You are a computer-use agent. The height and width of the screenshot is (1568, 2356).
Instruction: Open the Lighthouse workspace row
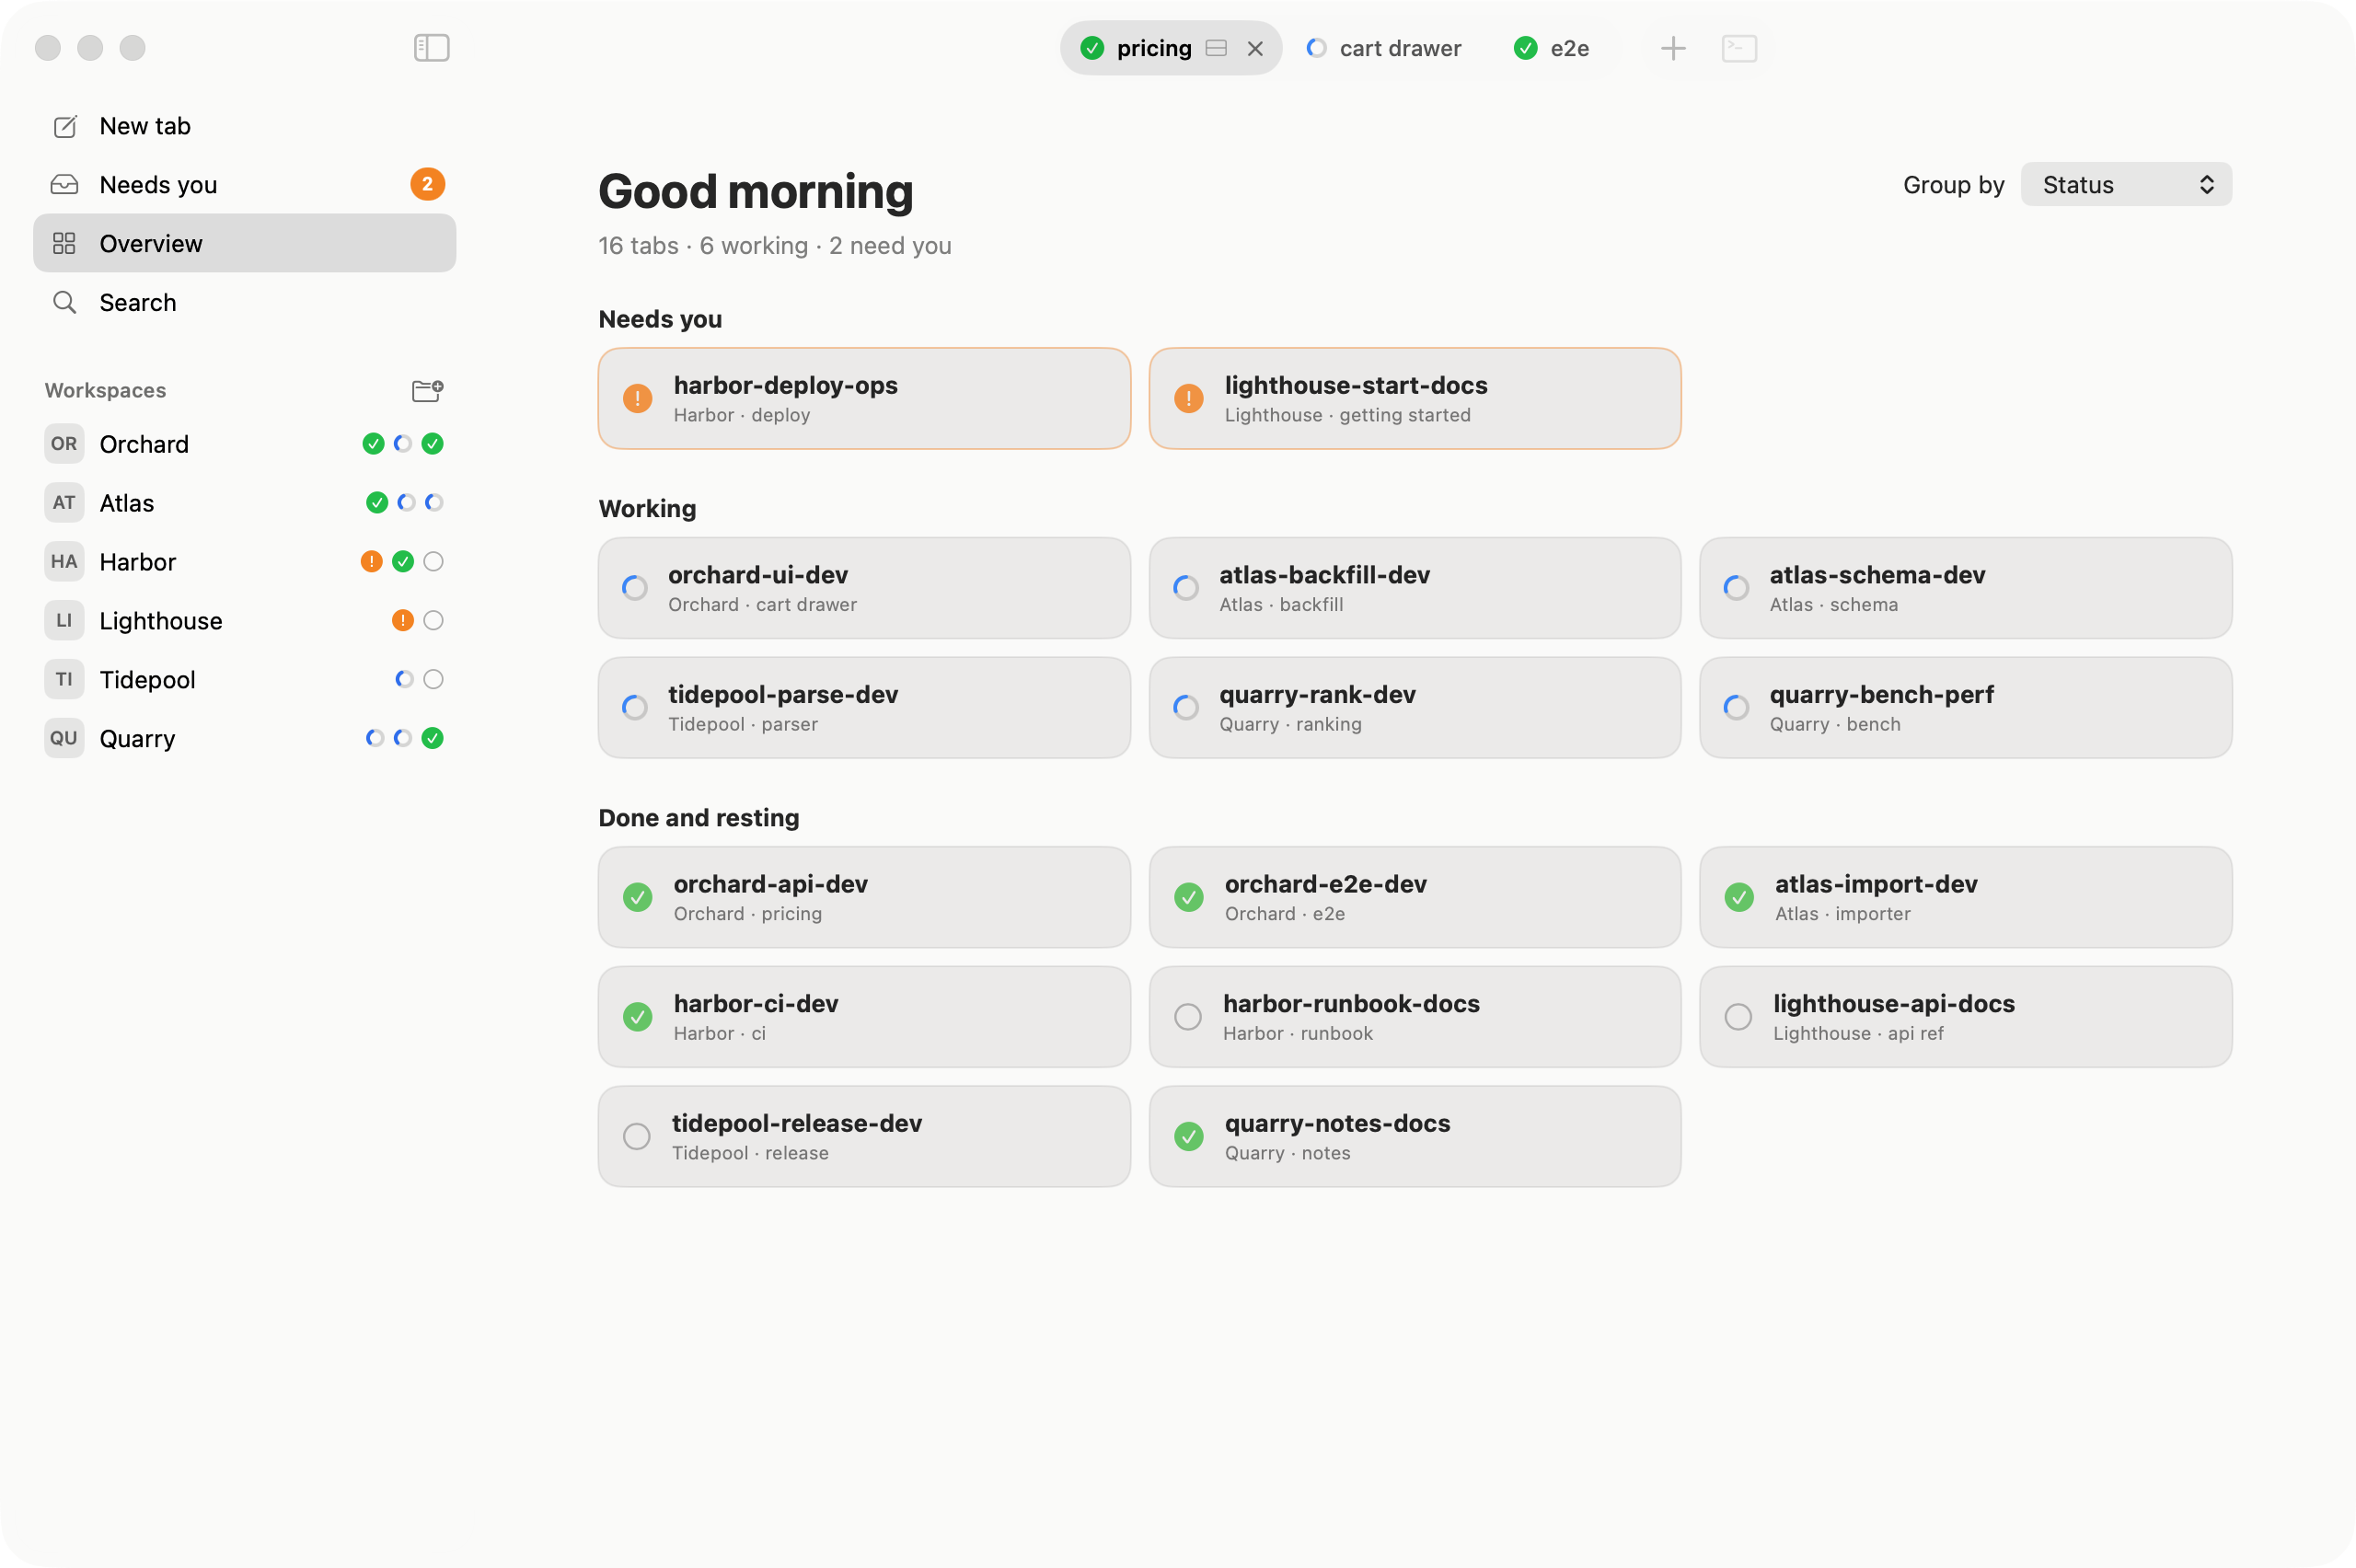[244, 620]
